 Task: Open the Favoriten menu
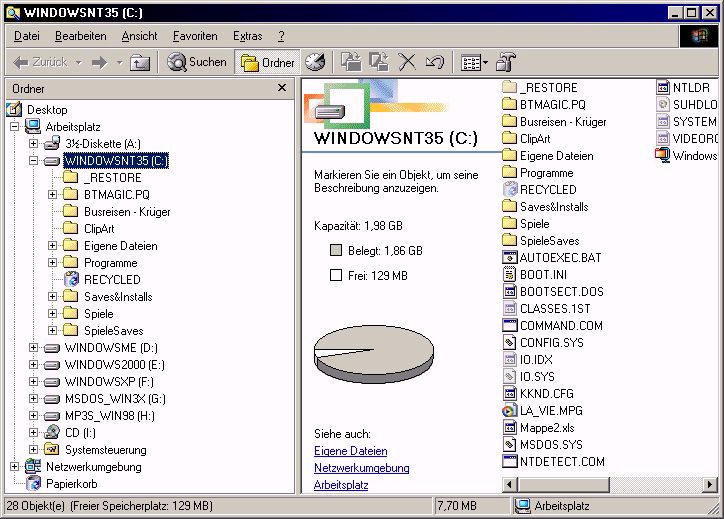tap(195, 36)
